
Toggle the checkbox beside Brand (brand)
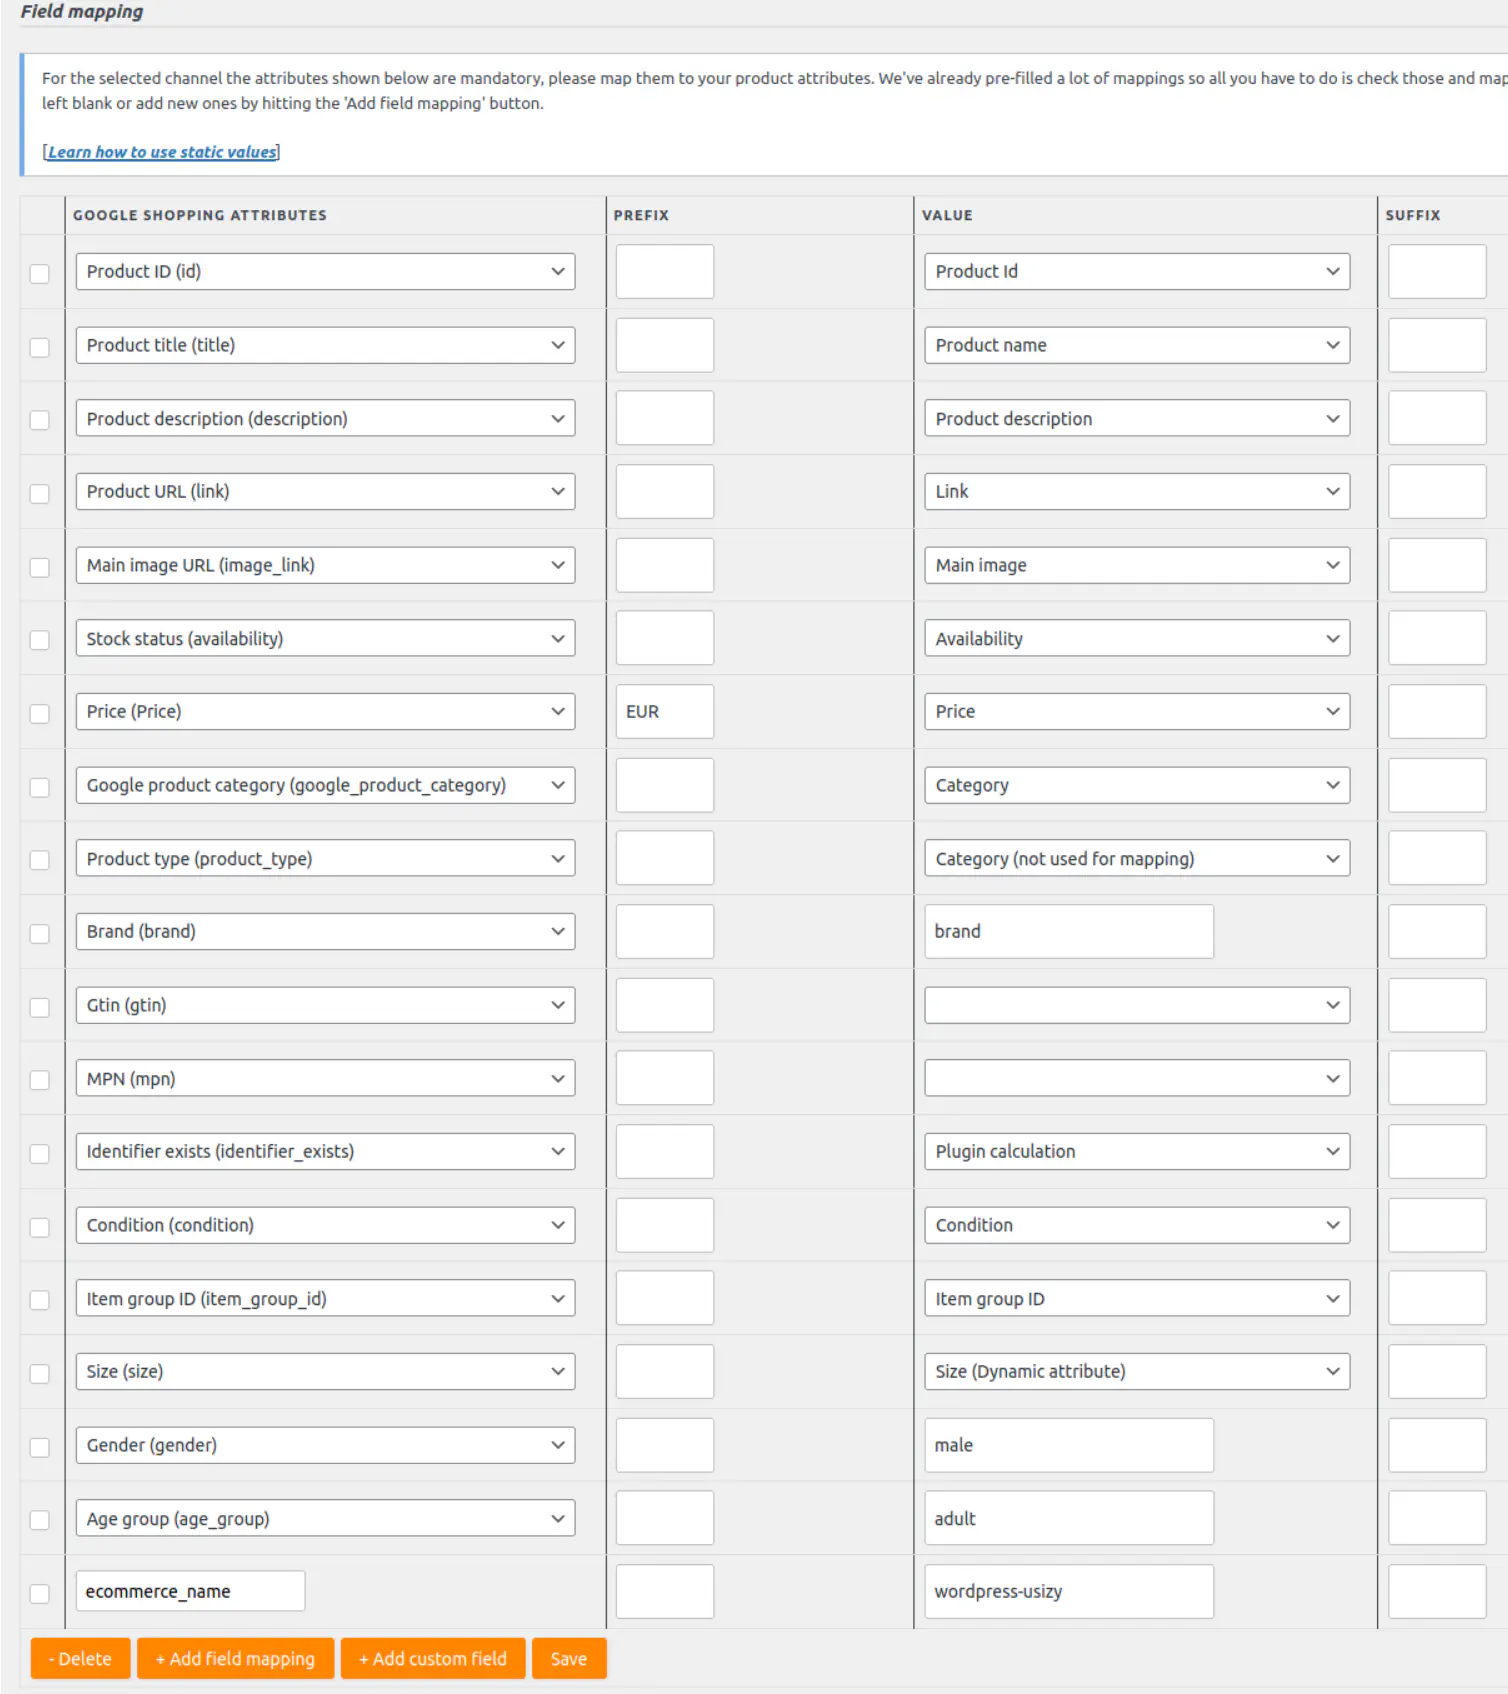tap(40, 933)
